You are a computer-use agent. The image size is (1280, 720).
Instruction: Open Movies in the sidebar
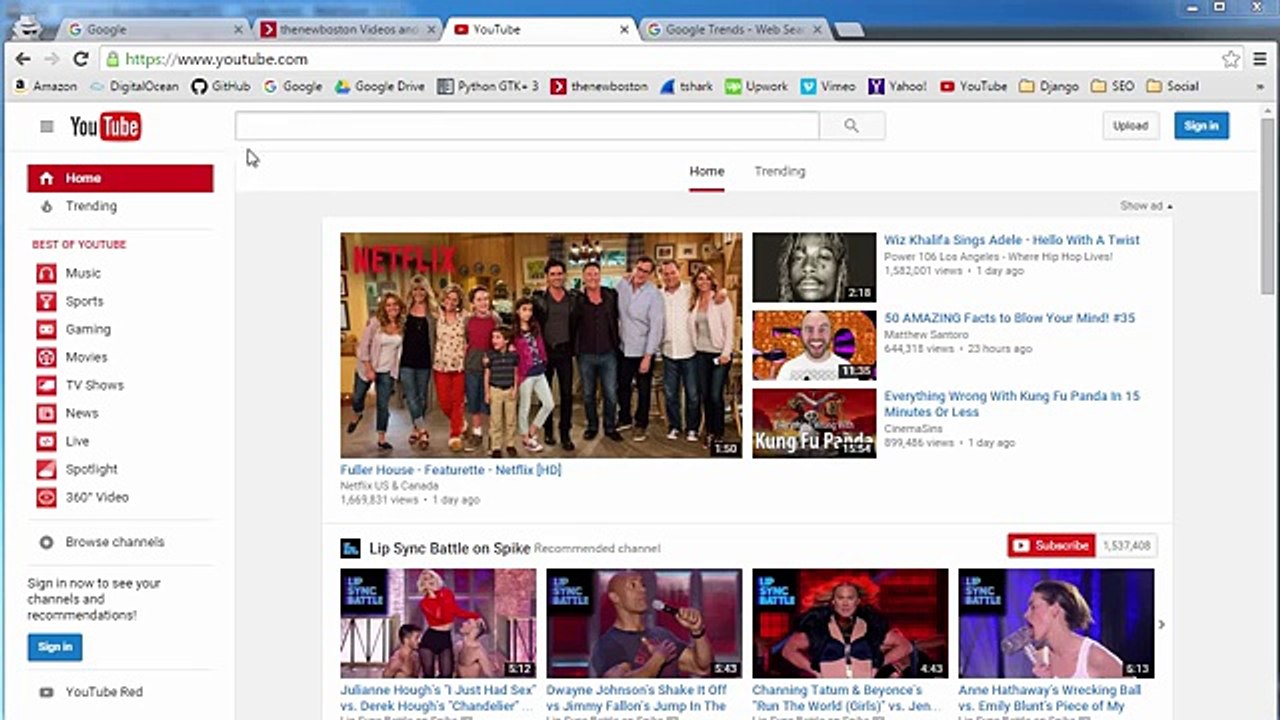86,357
